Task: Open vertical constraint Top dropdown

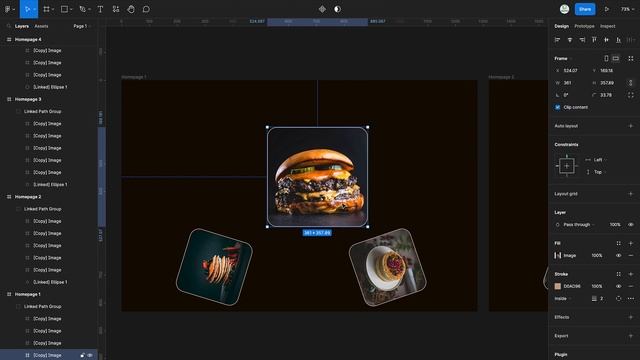Action: (600, 172)
